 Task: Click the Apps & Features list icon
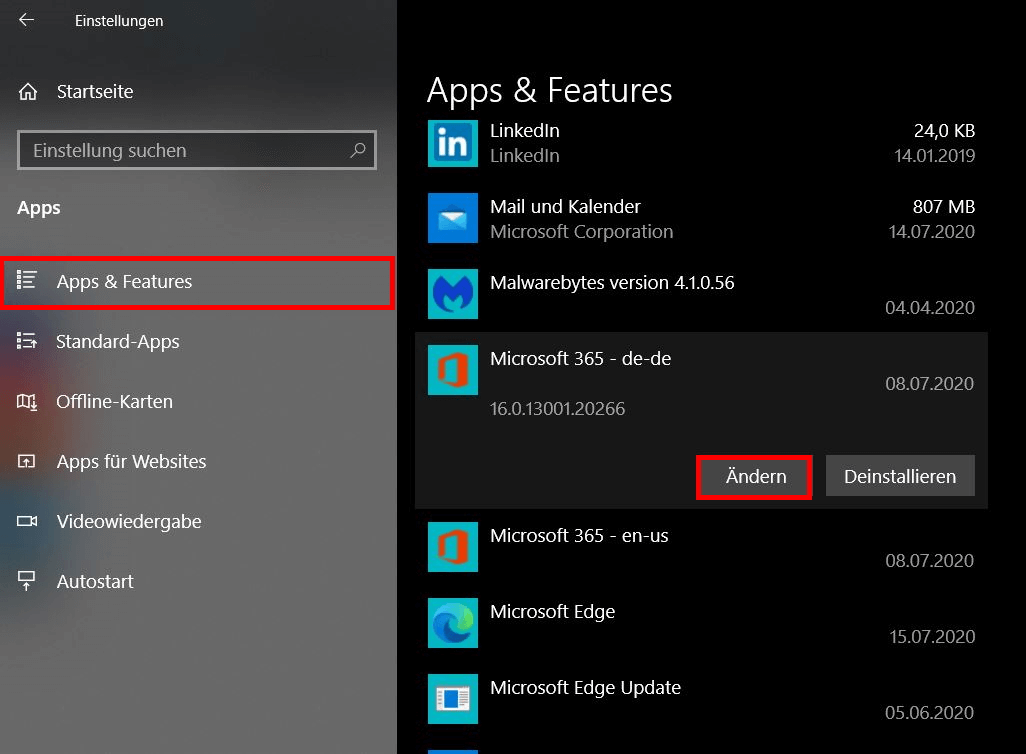point(26,279)
